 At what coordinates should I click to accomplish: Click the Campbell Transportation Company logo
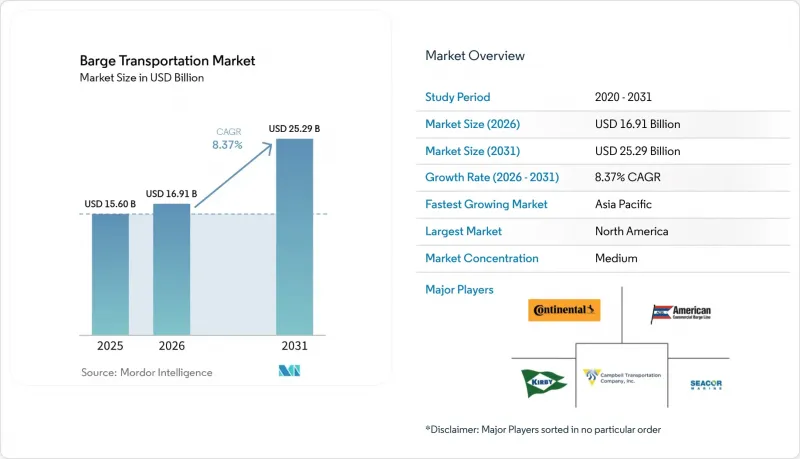(622, 377)
